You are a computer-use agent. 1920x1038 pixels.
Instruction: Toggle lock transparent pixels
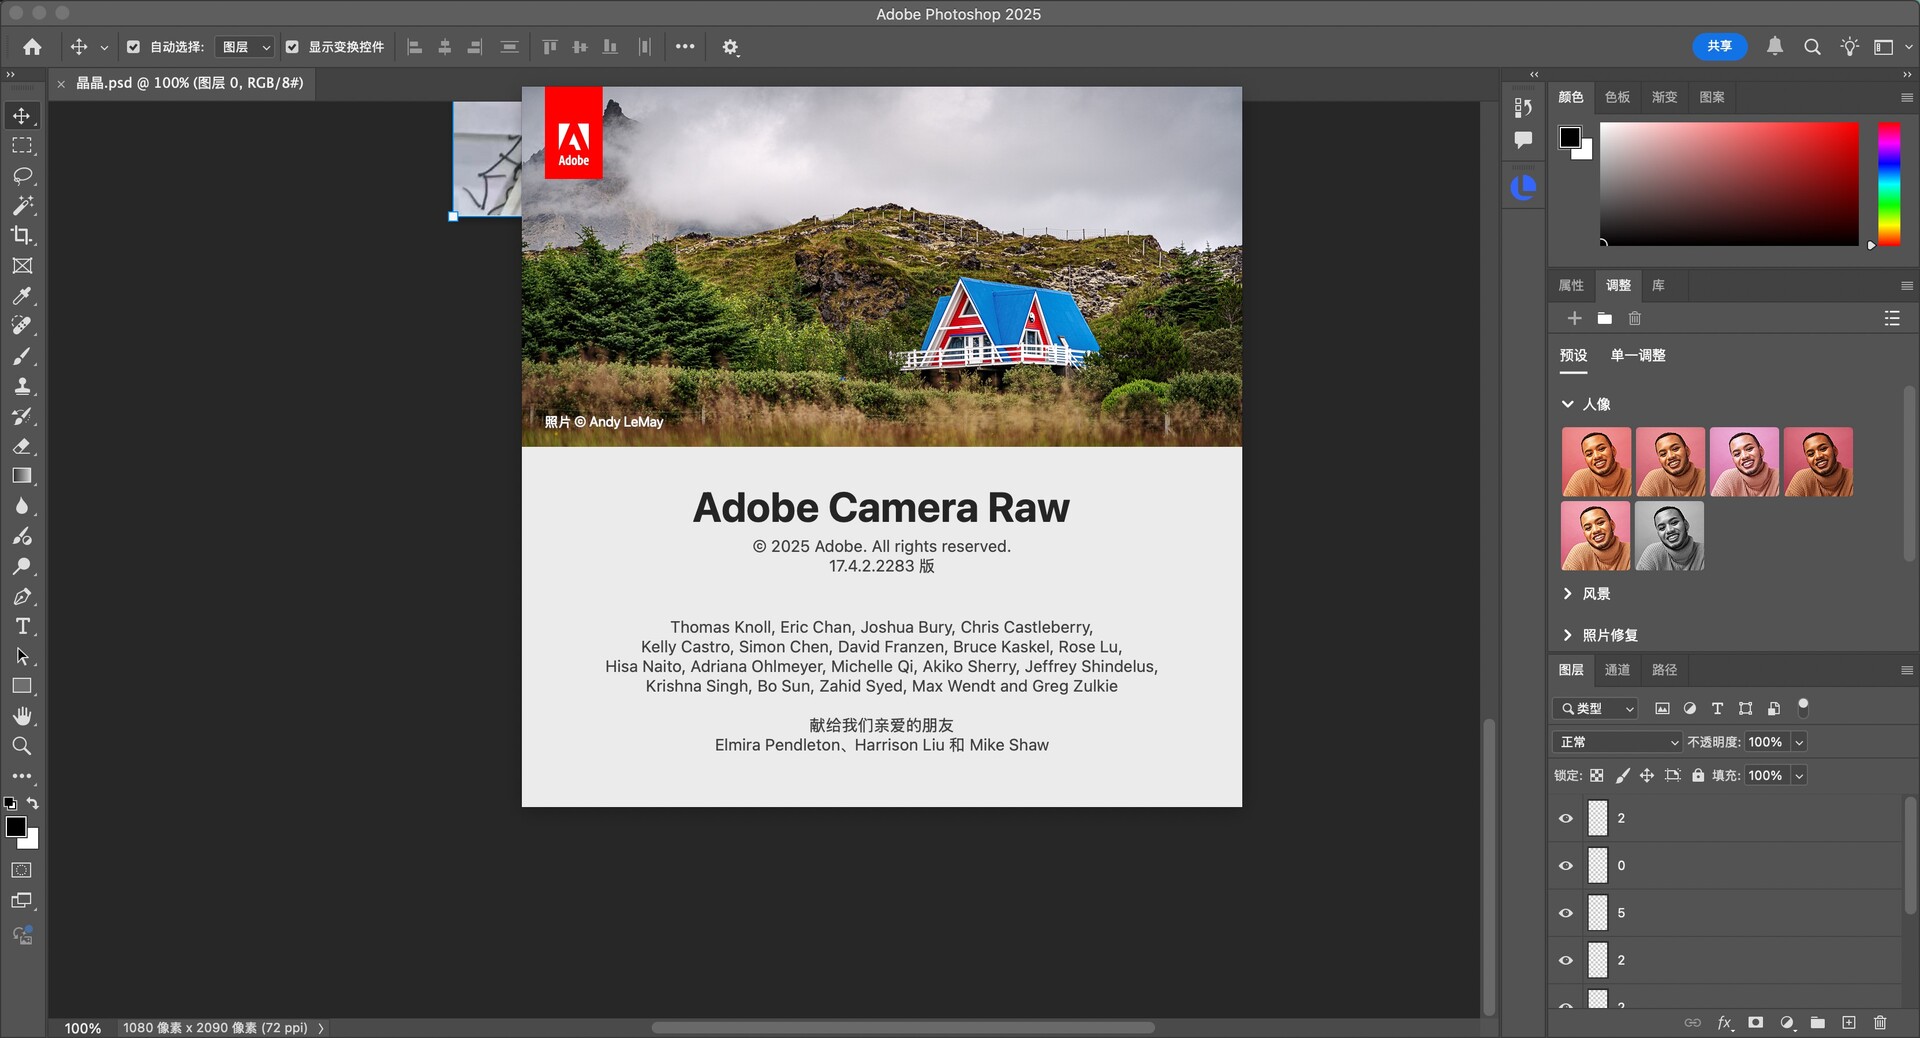click(x=1597, y=776)
